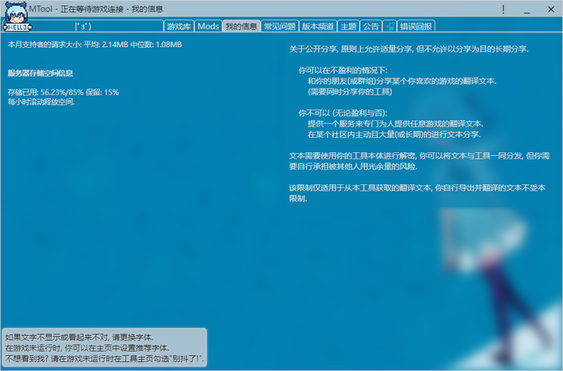Image resolution: width=563 pixels, height=371 pixels.
Task: Go to the 版本频道 tab
Action: coord(317,26)
